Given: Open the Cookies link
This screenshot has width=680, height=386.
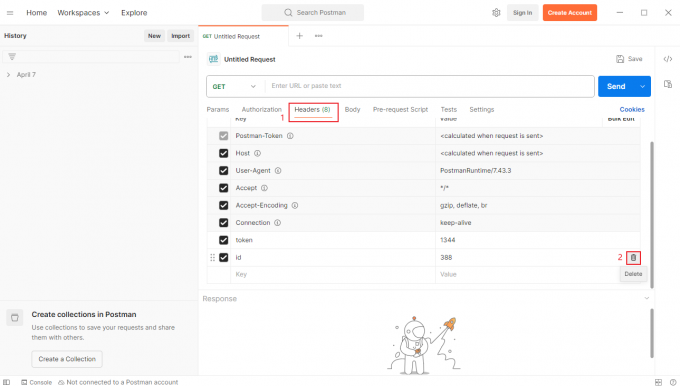Looking at the screenshot, I should click(x=632, y=109).
